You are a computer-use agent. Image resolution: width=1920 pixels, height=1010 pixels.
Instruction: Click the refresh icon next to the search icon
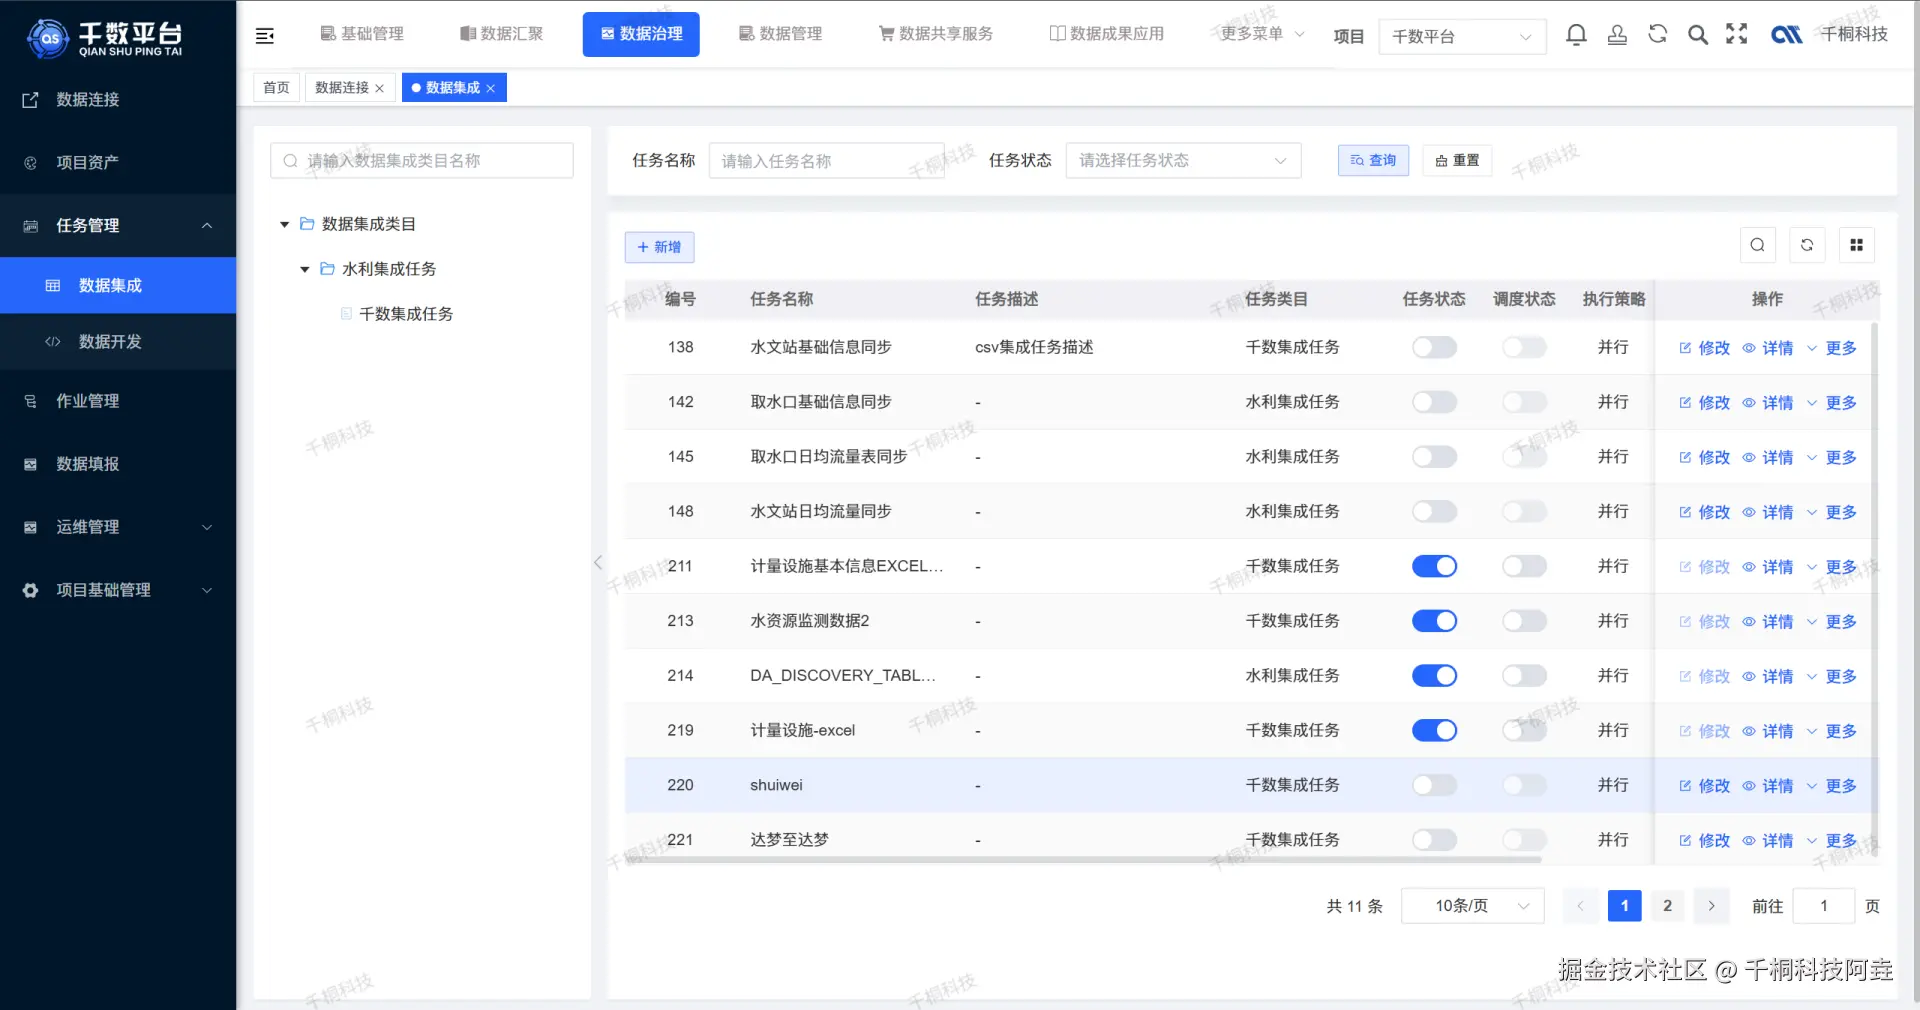pos(1658,34)
